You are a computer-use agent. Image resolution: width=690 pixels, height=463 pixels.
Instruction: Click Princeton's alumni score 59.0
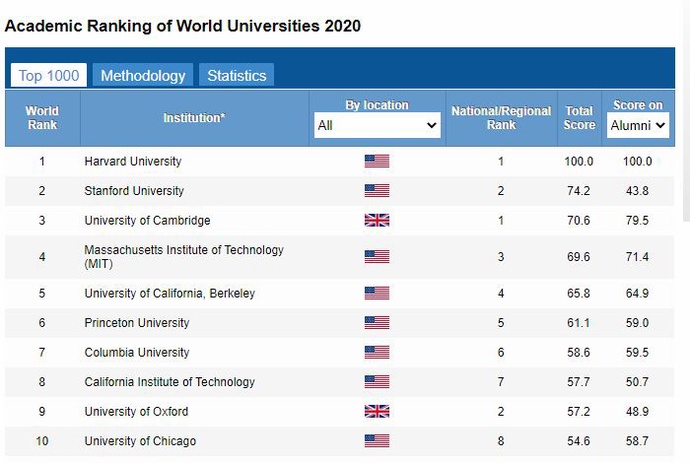[x=637, y=323]
